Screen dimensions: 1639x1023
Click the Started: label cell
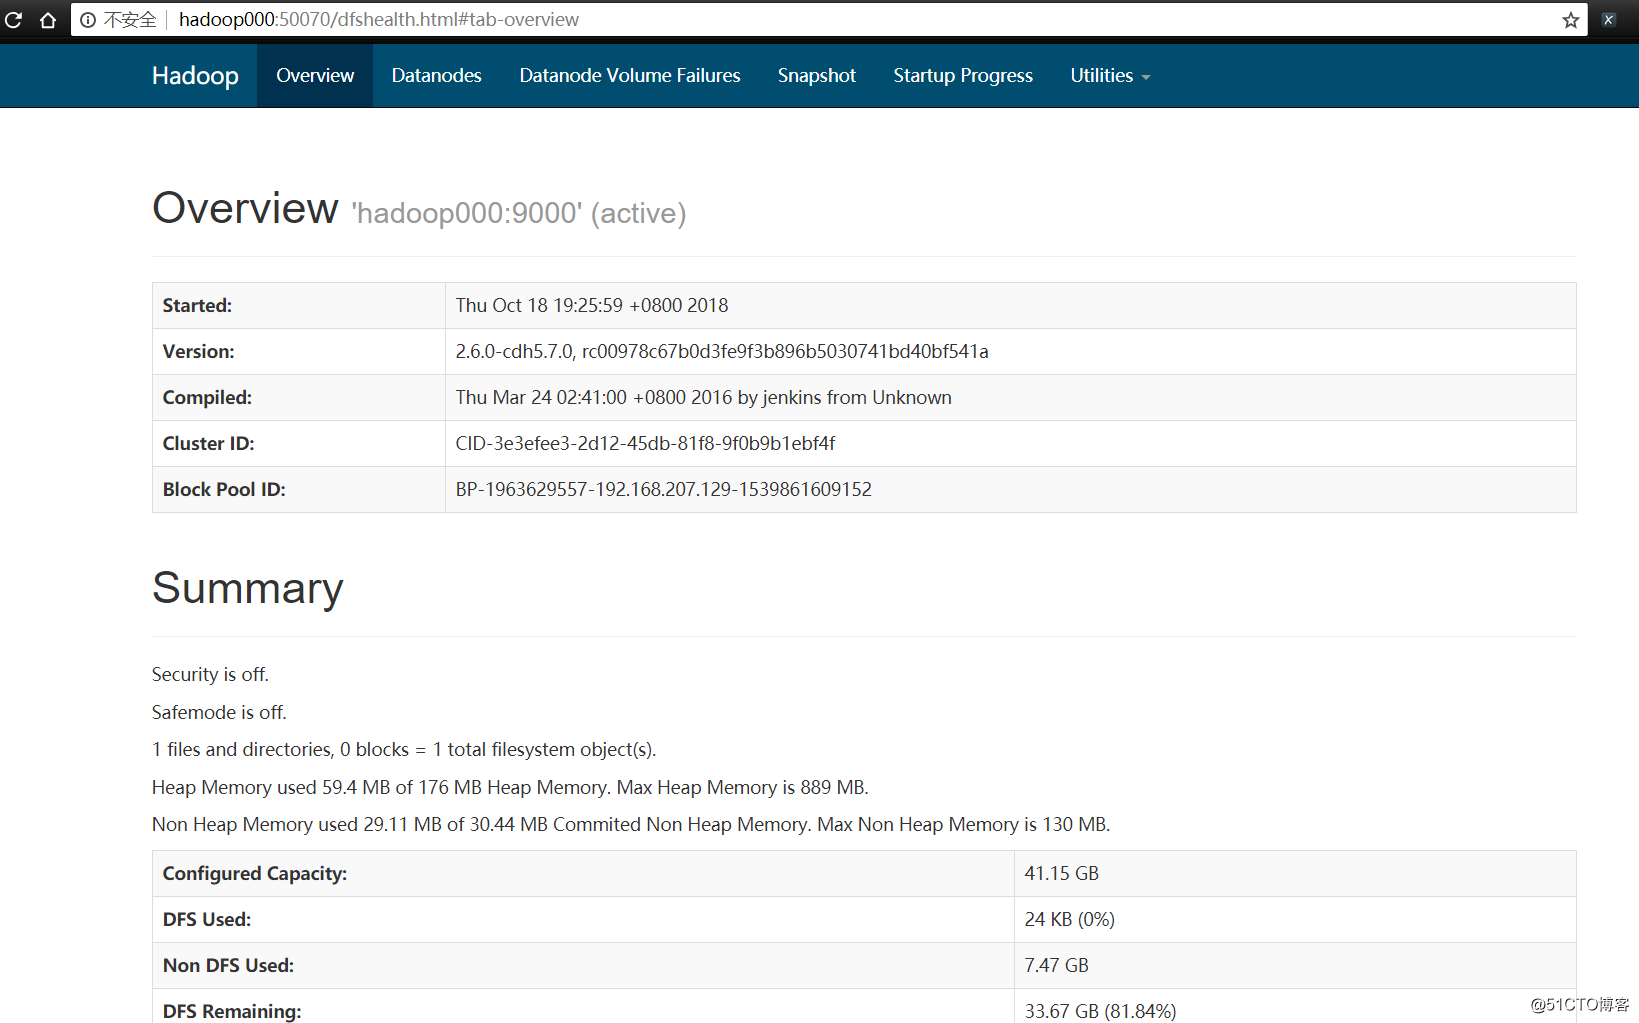[298, 306]
